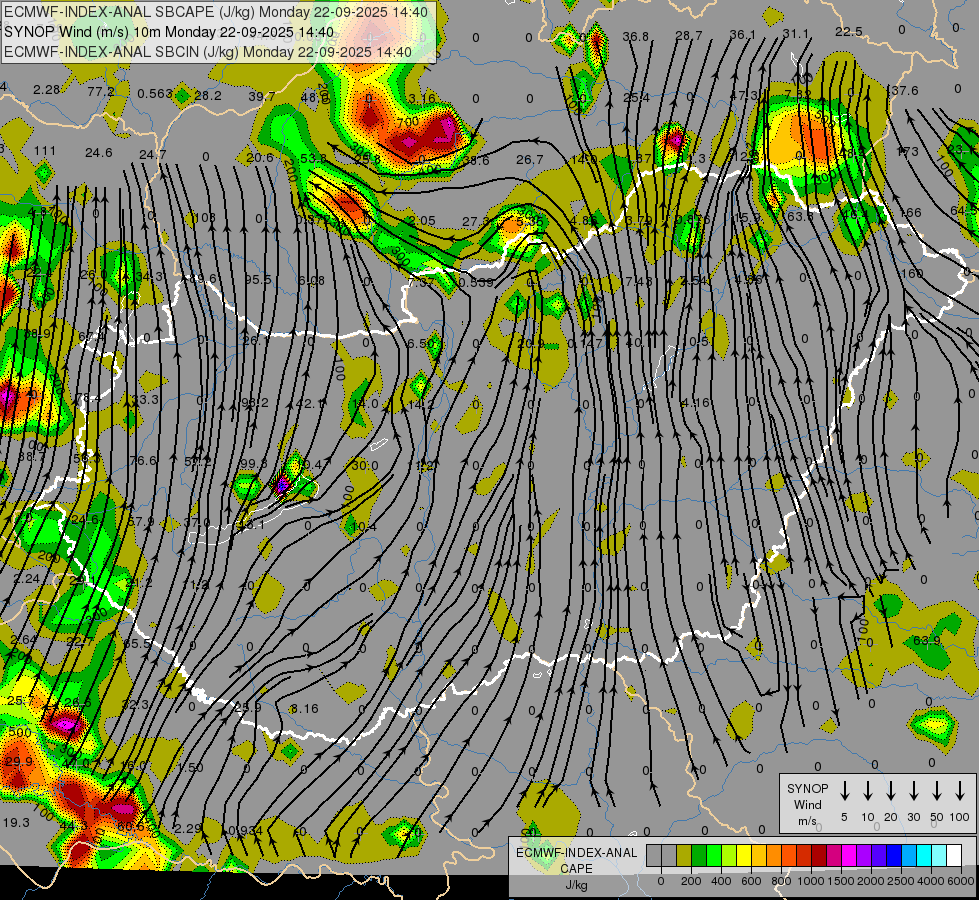Click the SYNOP Wind m/s legend label
The image size is (979, 900).
[807, 804]
